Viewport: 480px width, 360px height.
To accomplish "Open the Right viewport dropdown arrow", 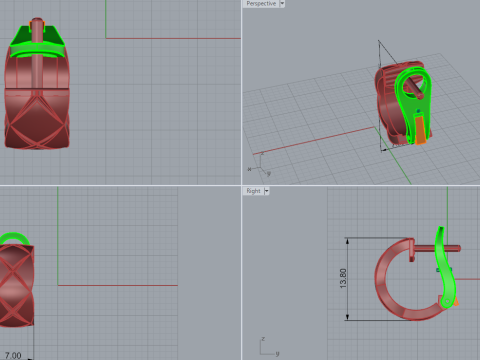I will [x=266, y=191].
